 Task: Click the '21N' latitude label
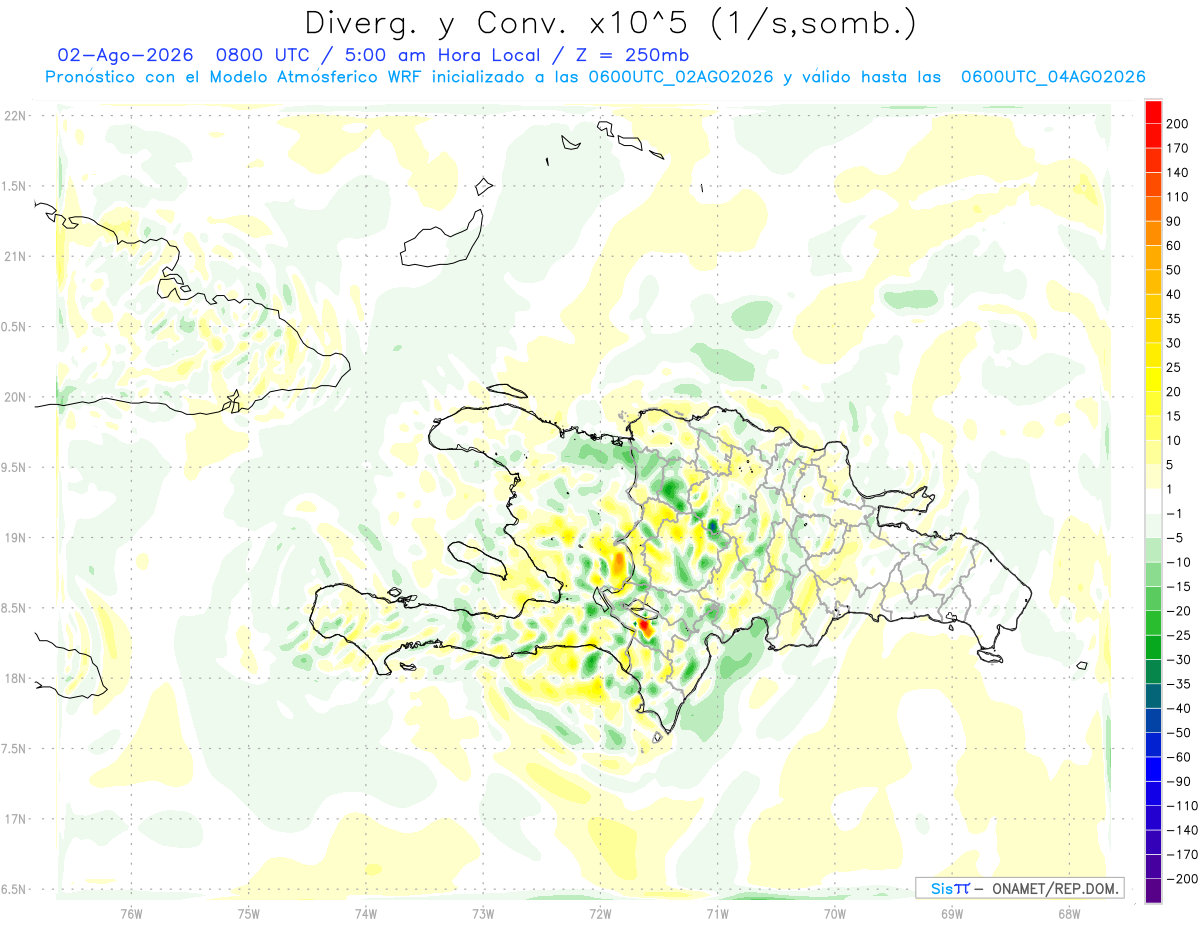tap(14, 257)
